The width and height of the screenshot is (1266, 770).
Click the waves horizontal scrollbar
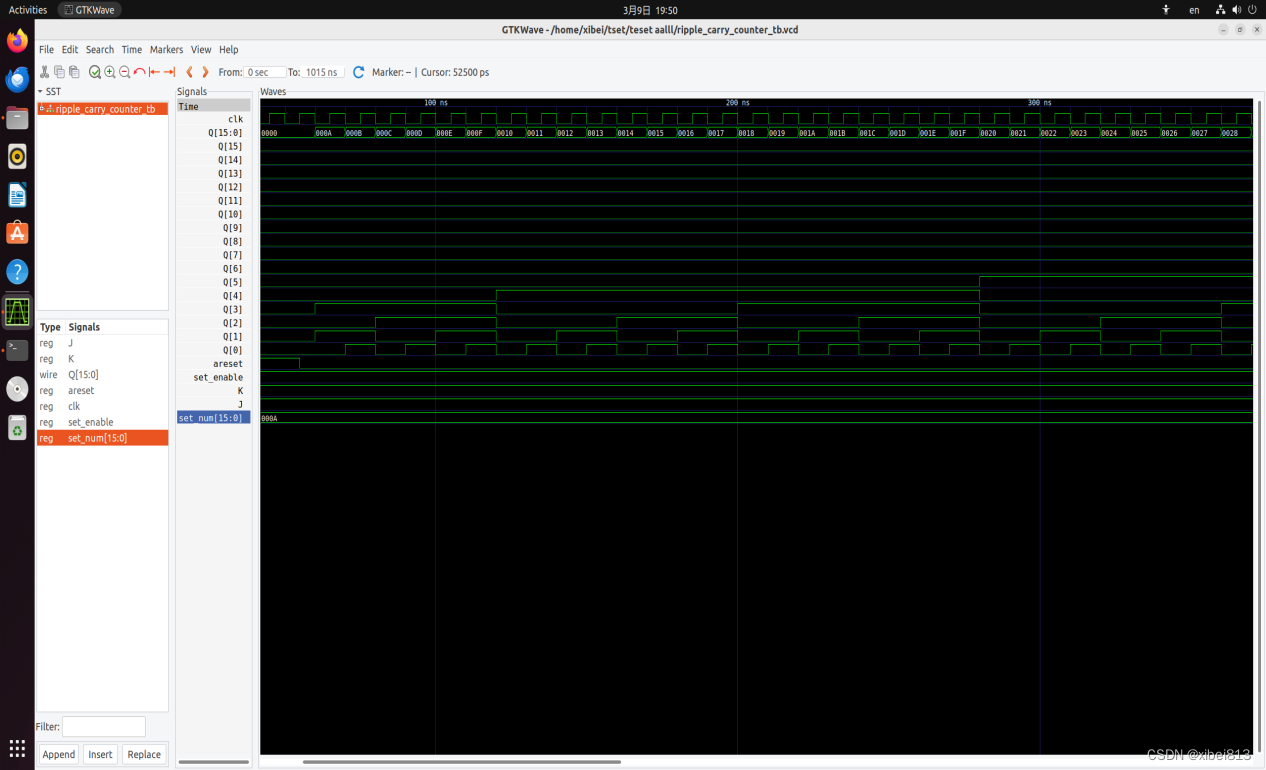tap(462, 762)
